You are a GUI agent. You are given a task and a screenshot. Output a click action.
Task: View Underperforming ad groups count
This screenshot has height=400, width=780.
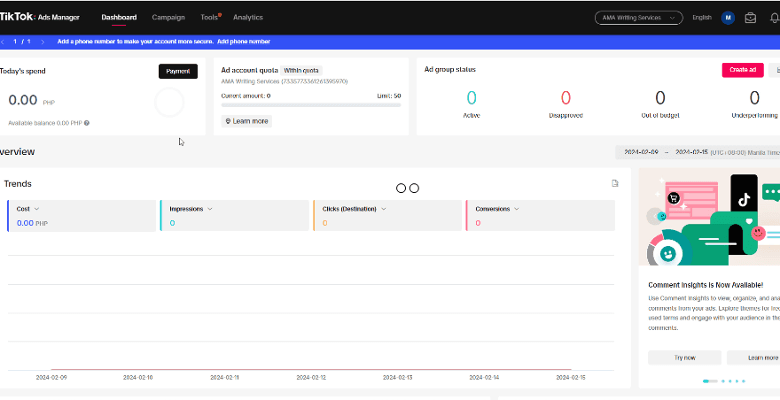[x=755, y=98]
